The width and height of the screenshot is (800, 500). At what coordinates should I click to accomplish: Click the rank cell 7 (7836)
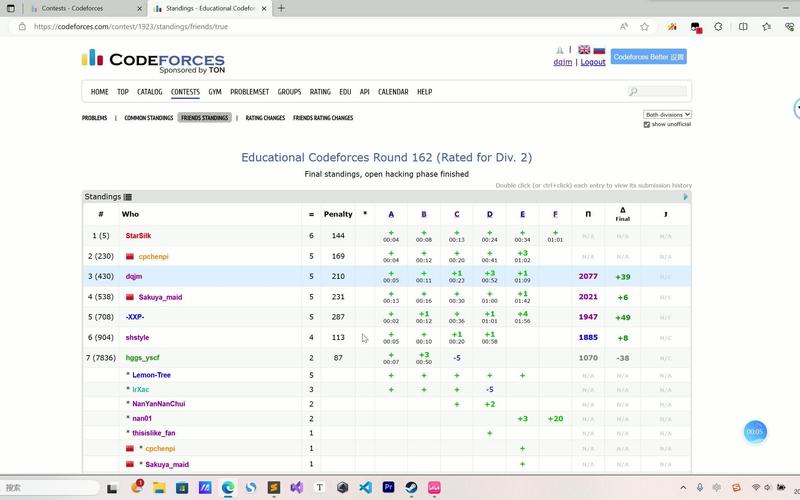101,358
